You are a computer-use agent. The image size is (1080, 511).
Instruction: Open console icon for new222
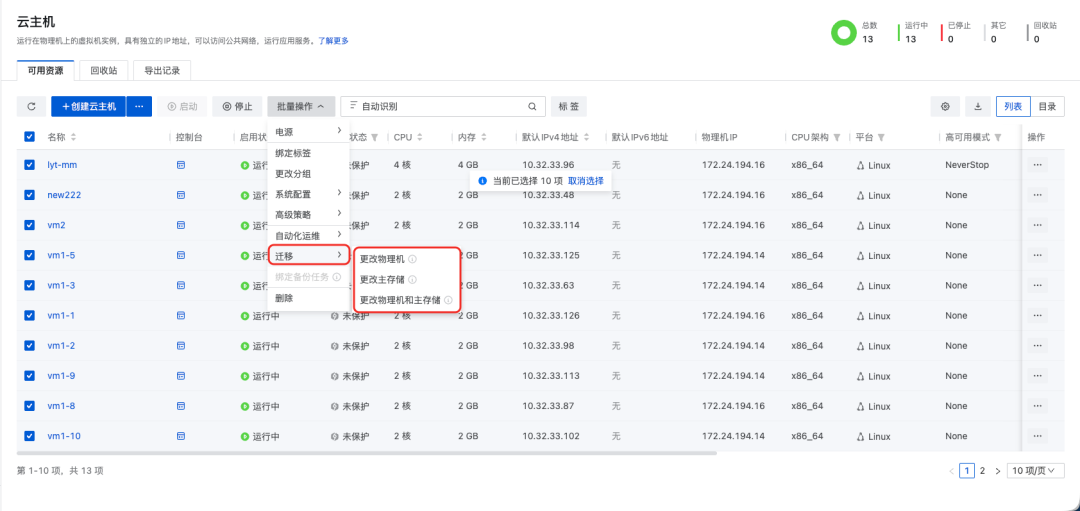[x=180, y=195]
